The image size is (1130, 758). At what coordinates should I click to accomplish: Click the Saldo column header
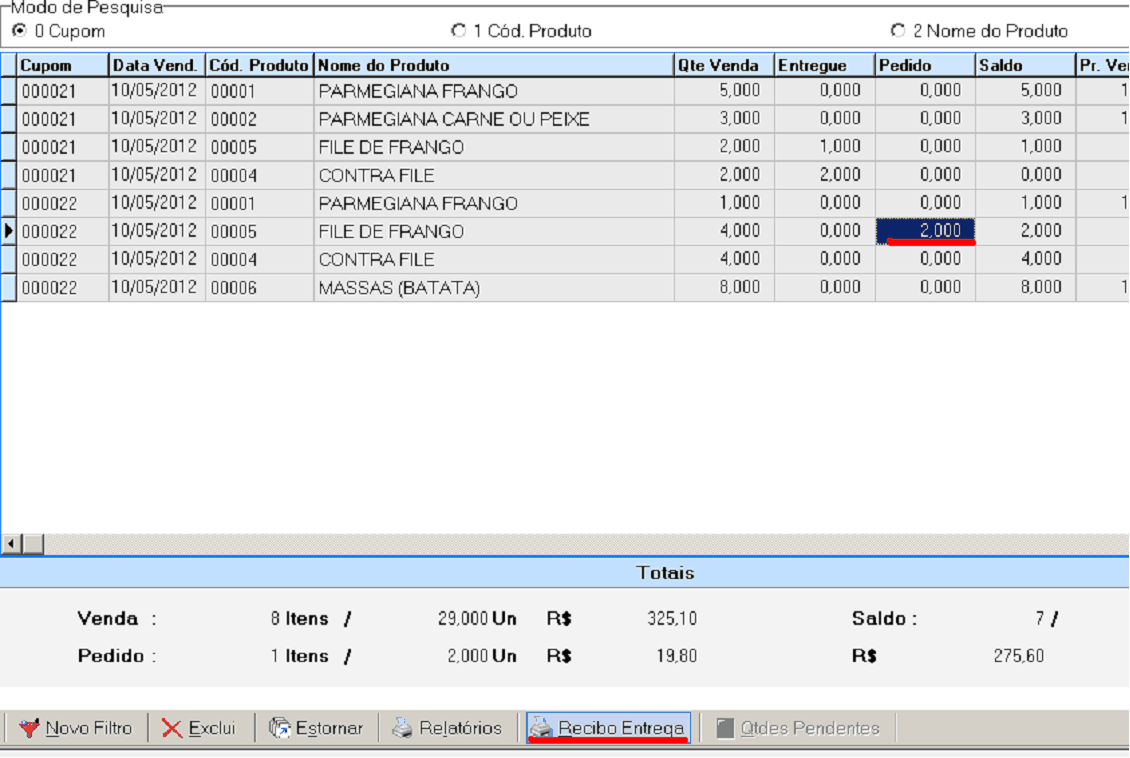pyautogui.click(x=1024, y=65)
